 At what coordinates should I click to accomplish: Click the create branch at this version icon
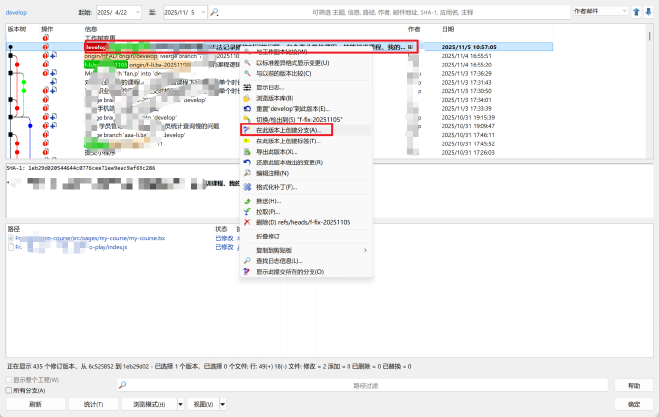248,131
